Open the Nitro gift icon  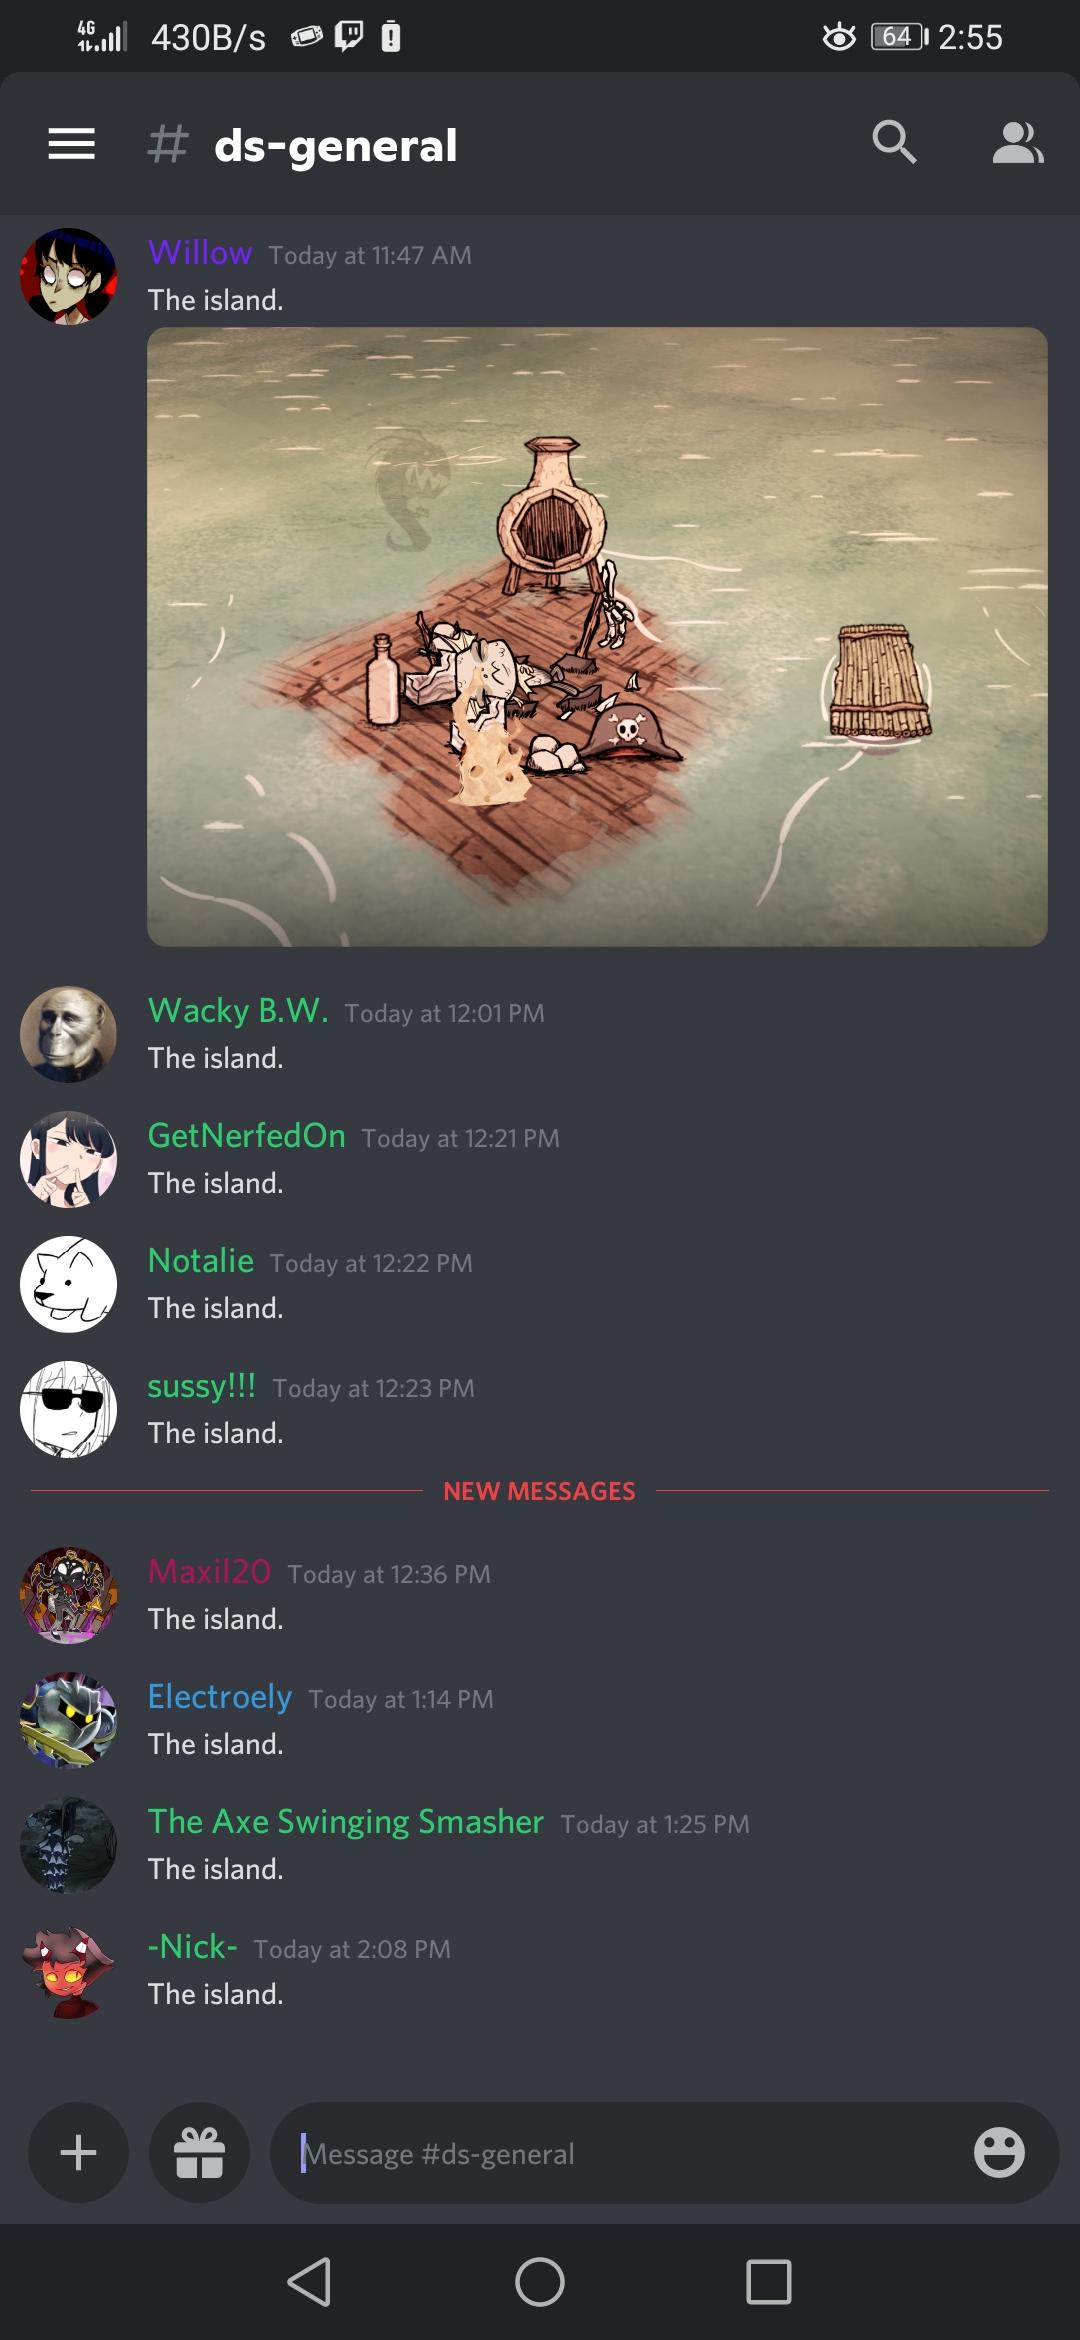(199, 2152)
